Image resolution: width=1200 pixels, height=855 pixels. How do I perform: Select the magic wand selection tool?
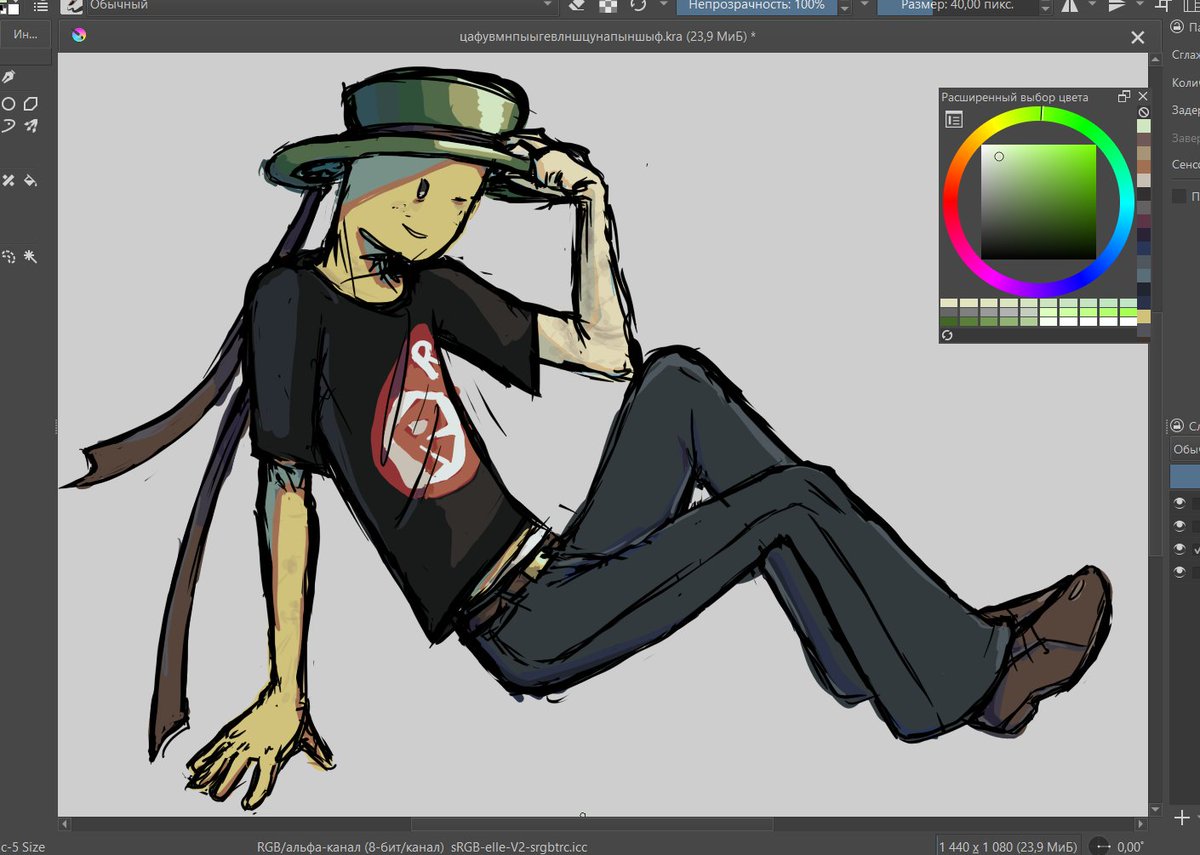(x=31, y=257)
